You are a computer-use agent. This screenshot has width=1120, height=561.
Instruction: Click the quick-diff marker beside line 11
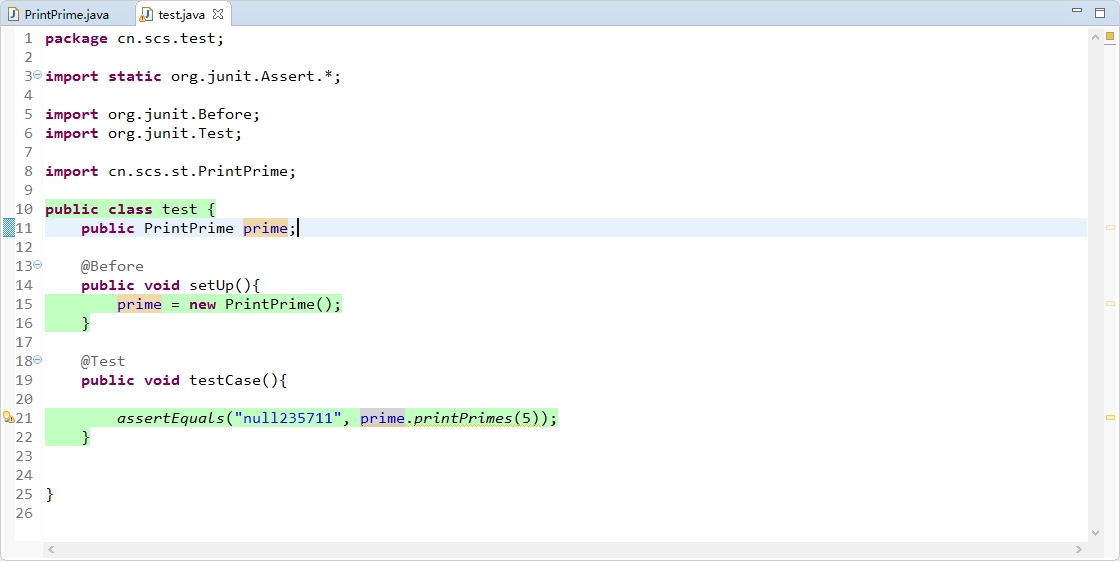pos(9,228)
